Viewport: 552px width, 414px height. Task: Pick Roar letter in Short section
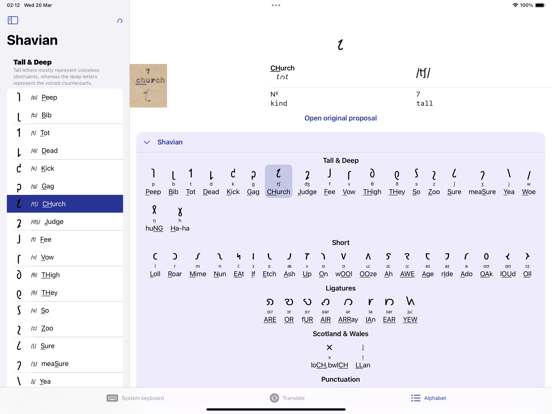coord(175,265)
